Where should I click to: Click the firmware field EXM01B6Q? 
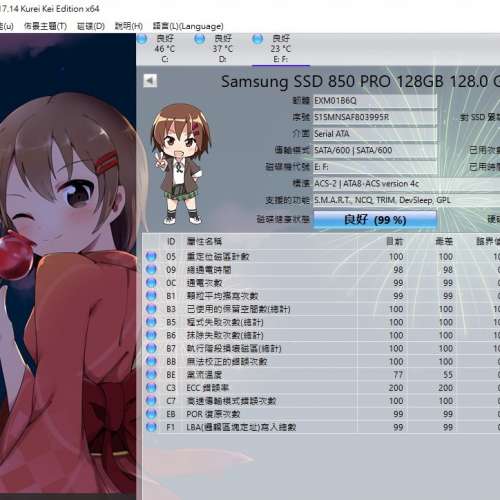[375, 101]
